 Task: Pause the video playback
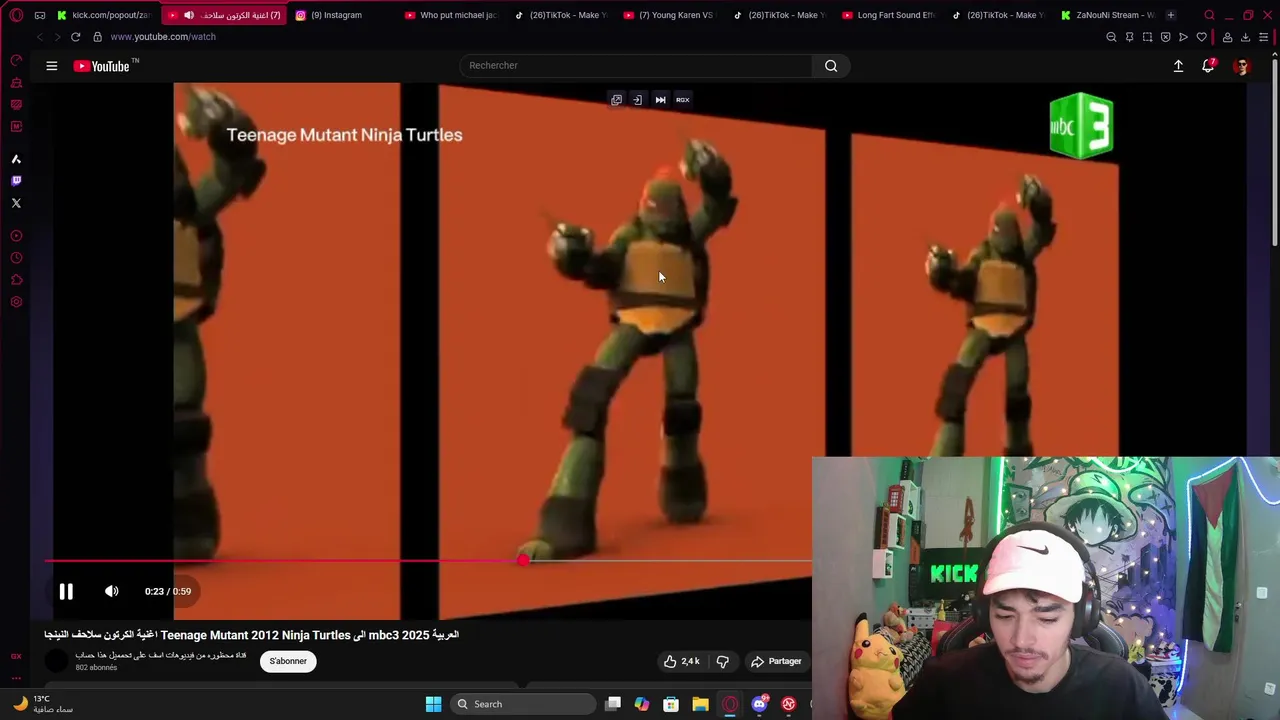(66, 591)
